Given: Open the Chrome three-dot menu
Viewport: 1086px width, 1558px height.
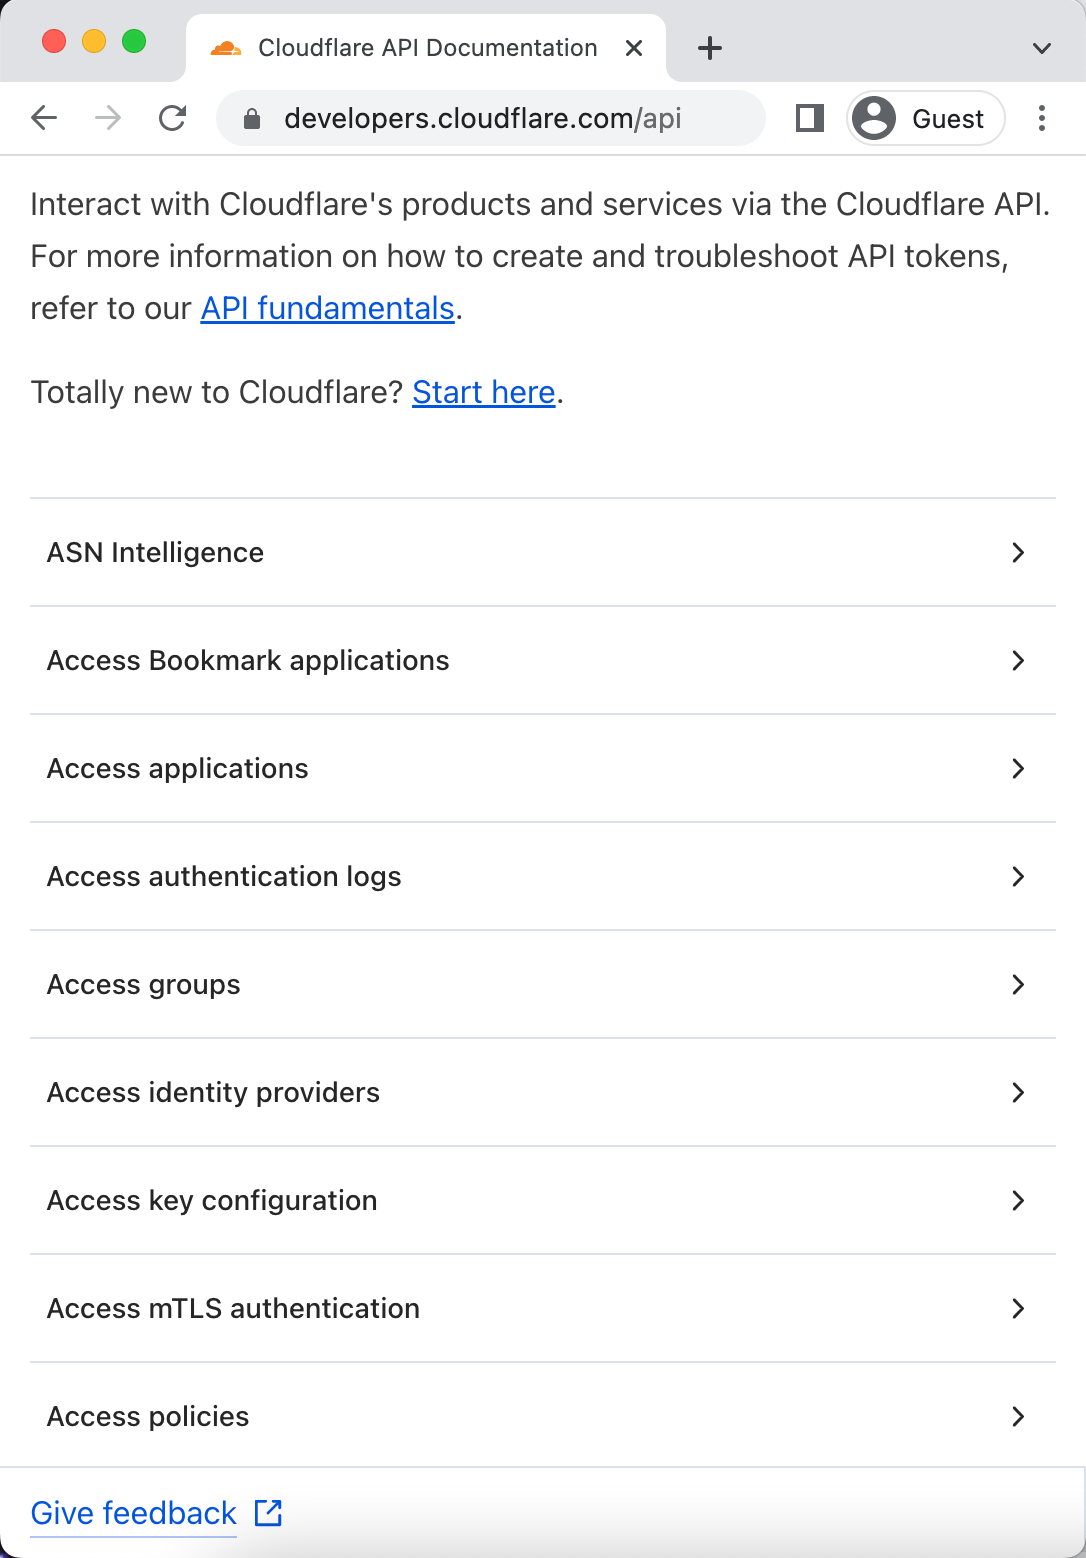Looking at the screenshot, I should 1042,118.
